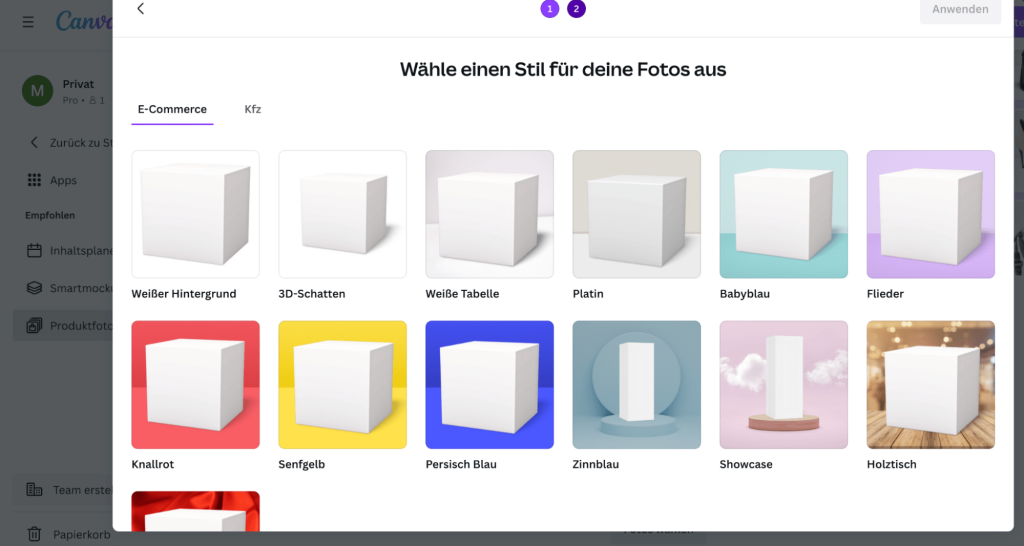Pick the Senfgelb yellow style
Image resolution: width=1024 pixels, height=546 pixels.
point(342,385)
